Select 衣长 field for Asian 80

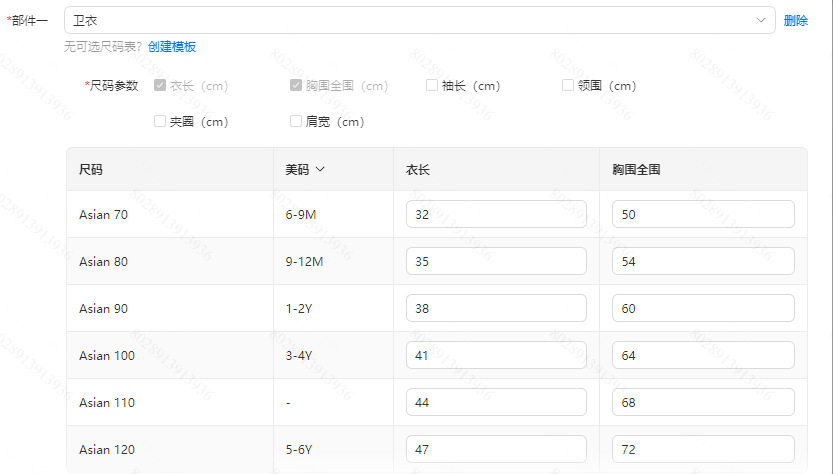click(496, 261)
